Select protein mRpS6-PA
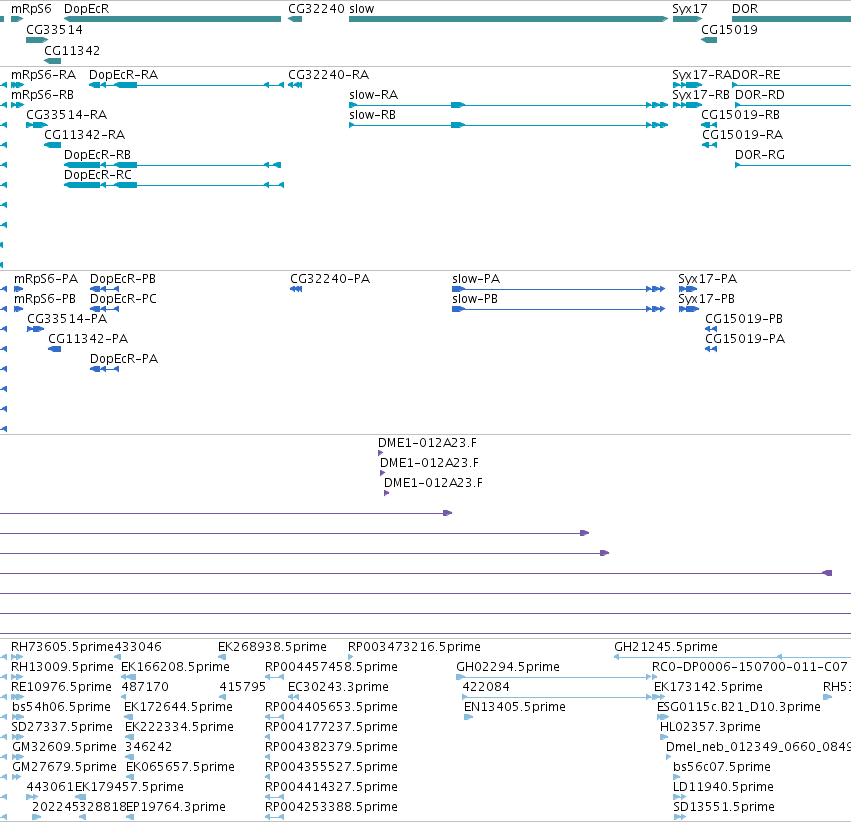 pos(46,278)
